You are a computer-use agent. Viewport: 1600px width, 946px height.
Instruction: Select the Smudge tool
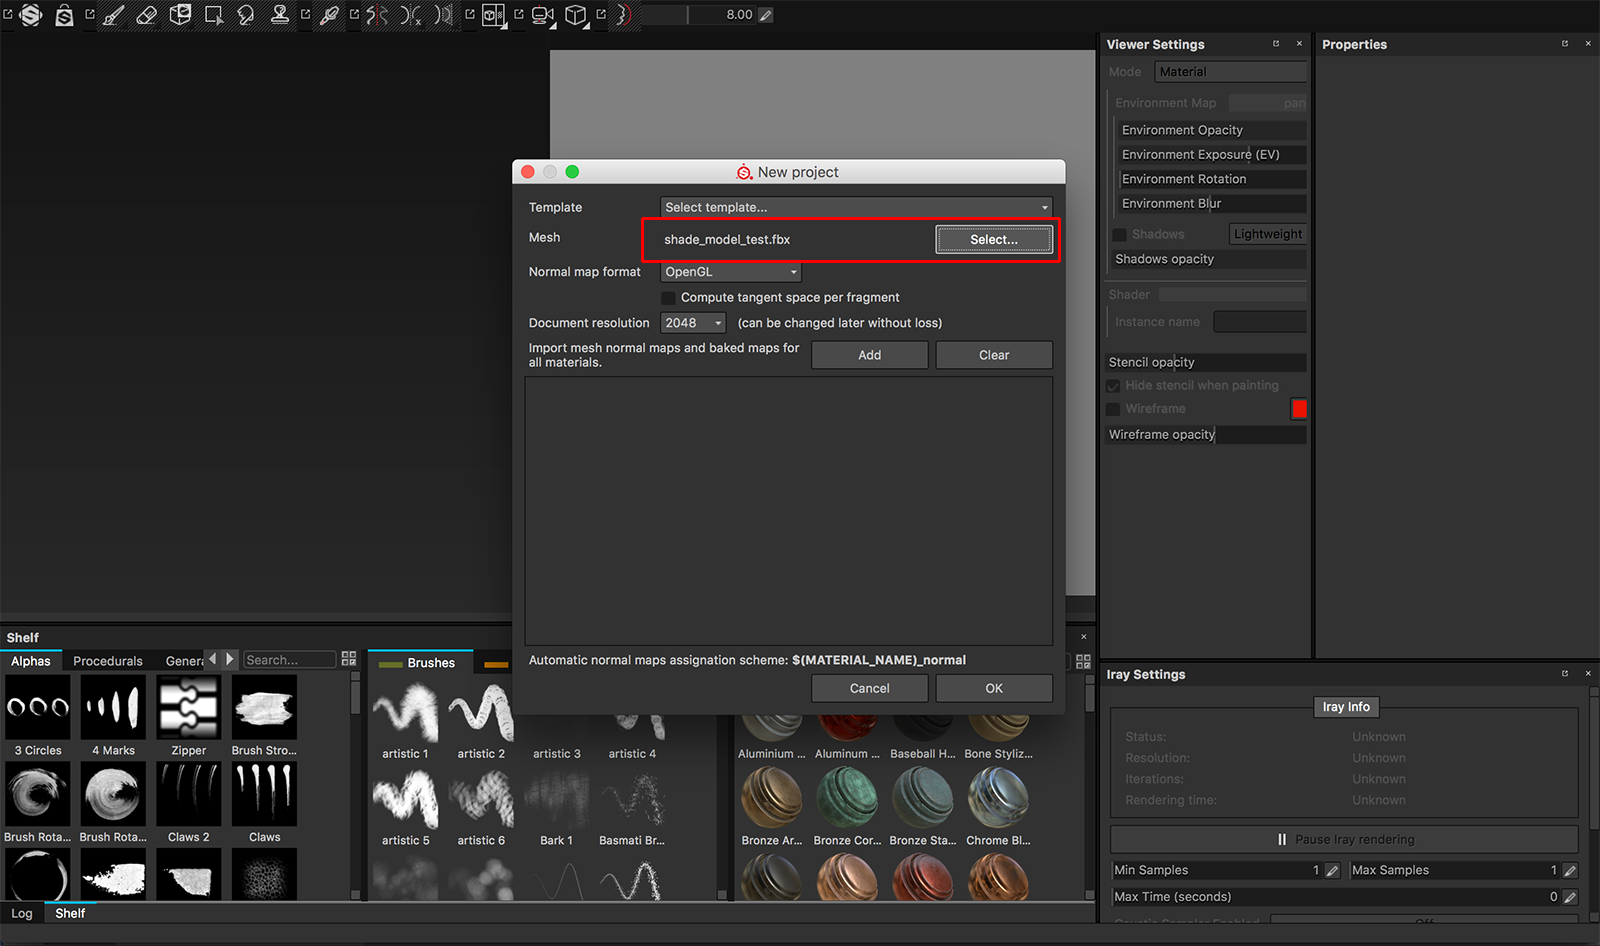pyautogui.click(x=245, y=15)
